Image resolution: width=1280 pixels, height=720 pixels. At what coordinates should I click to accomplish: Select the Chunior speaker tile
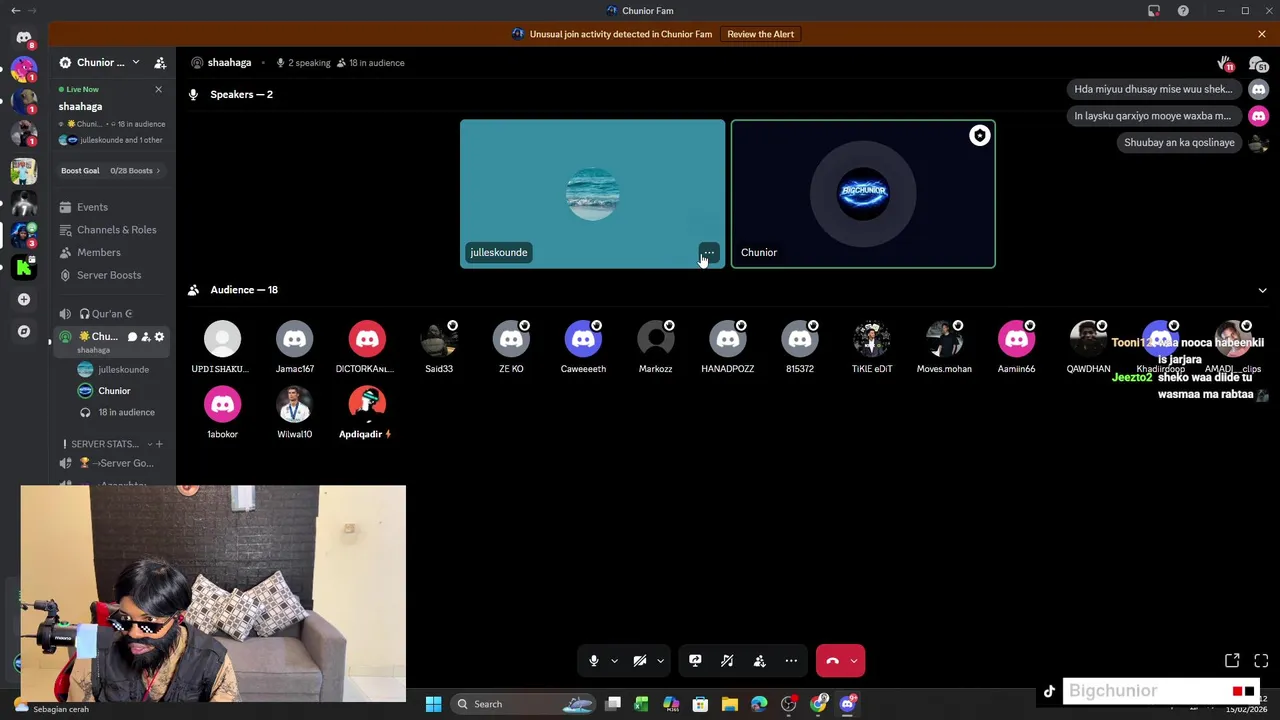coord(863,194)
